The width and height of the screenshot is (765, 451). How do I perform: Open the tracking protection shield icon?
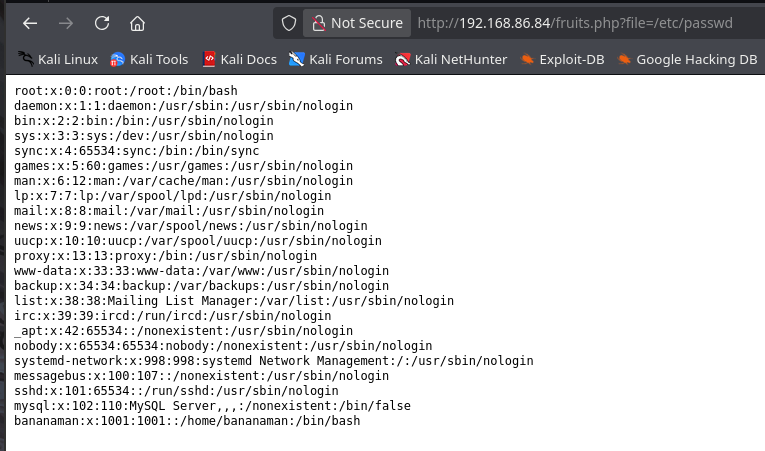tap(289, 23)
